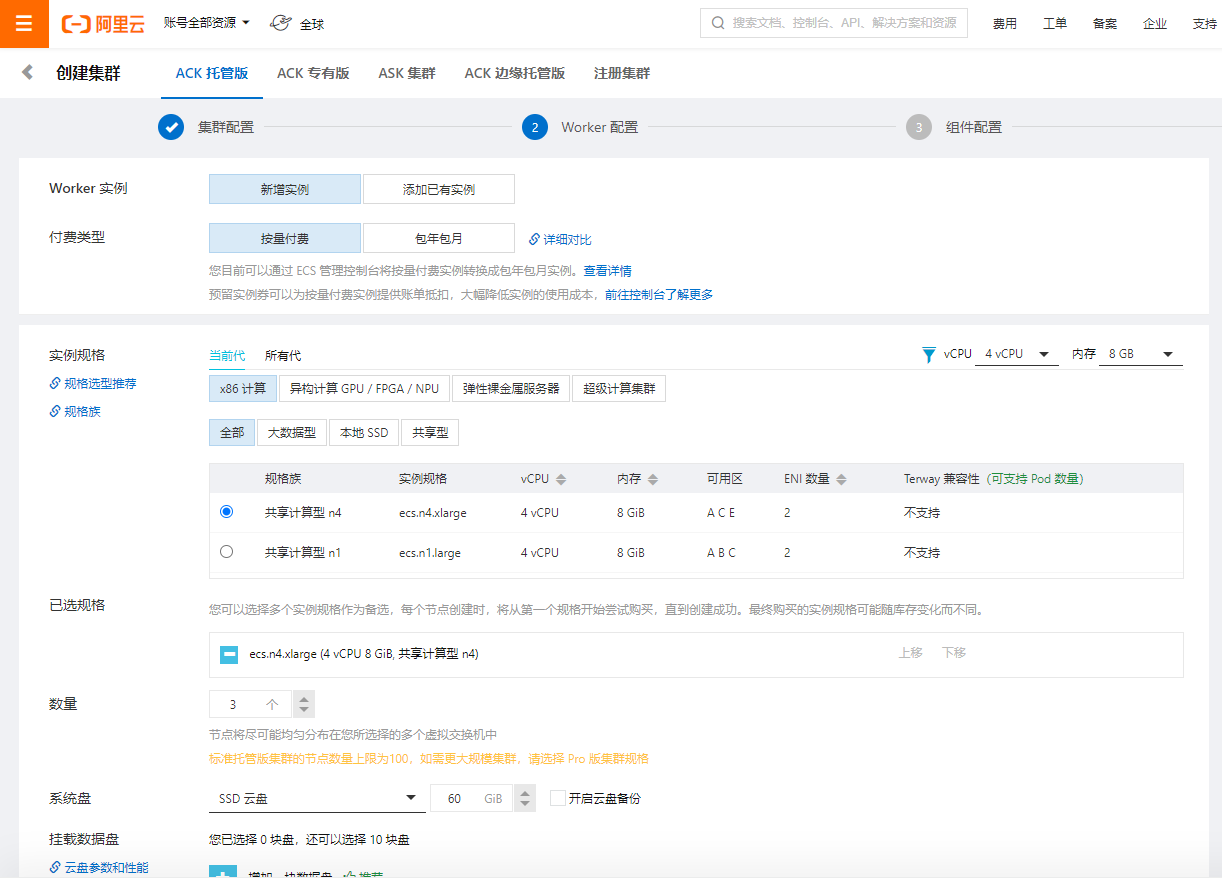
Task: Open the 规格选型推荐 link
Action: pos(100,383)
